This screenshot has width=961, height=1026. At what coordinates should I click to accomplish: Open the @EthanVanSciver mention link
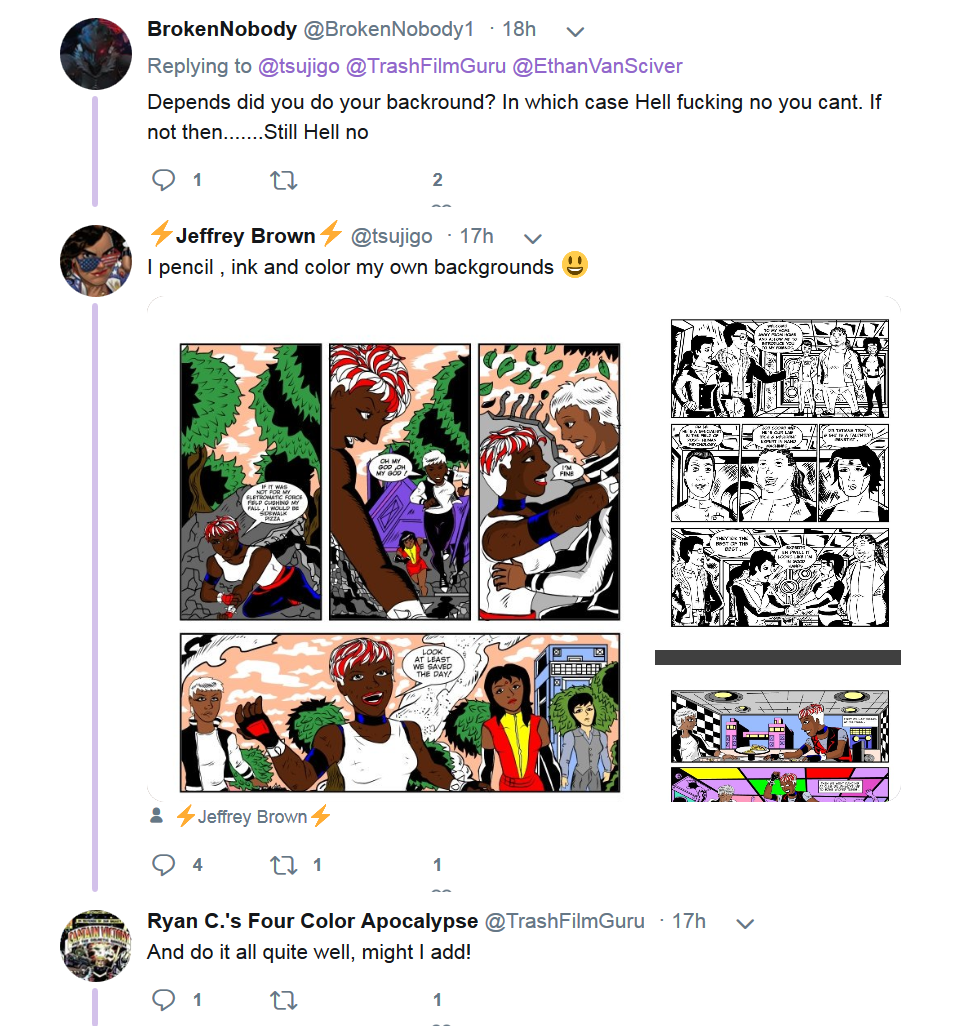point(597,66)
